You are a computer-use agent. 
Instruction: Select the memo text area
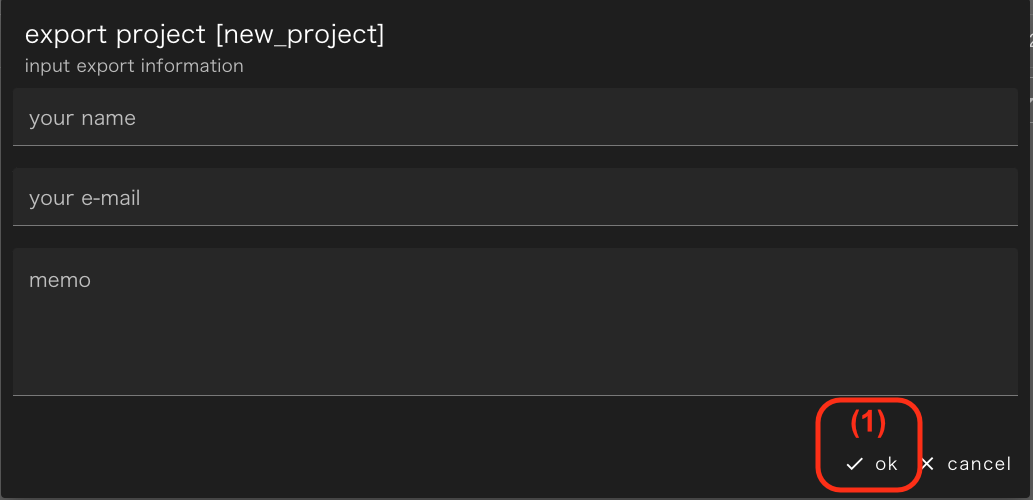[515, 321]
